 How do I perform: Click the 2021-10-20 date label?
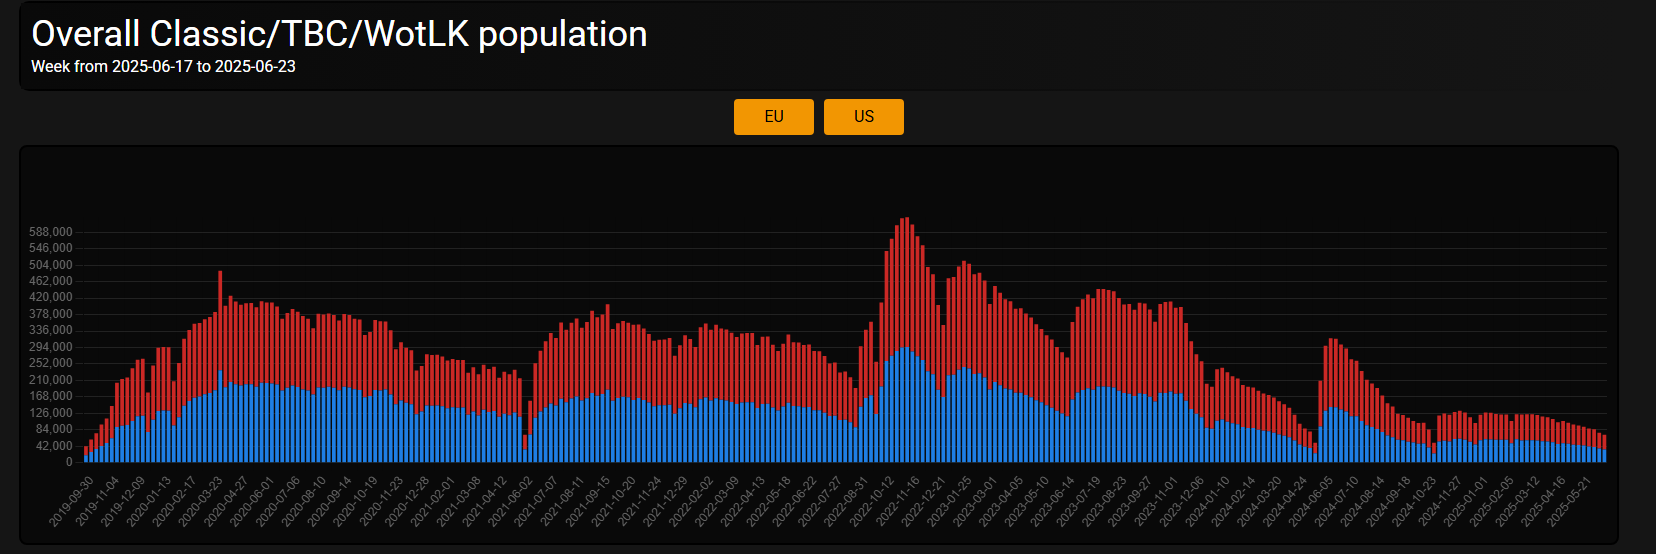613,501
